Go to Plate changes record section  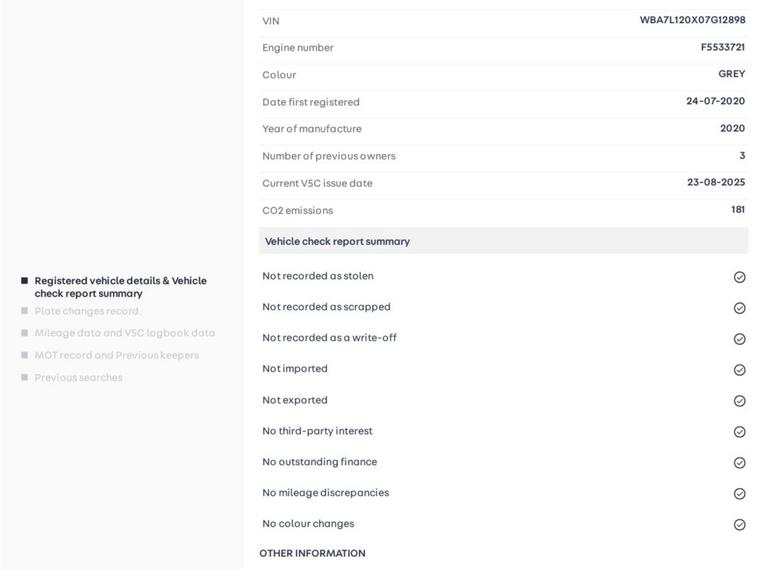click(x=88, y=311)
